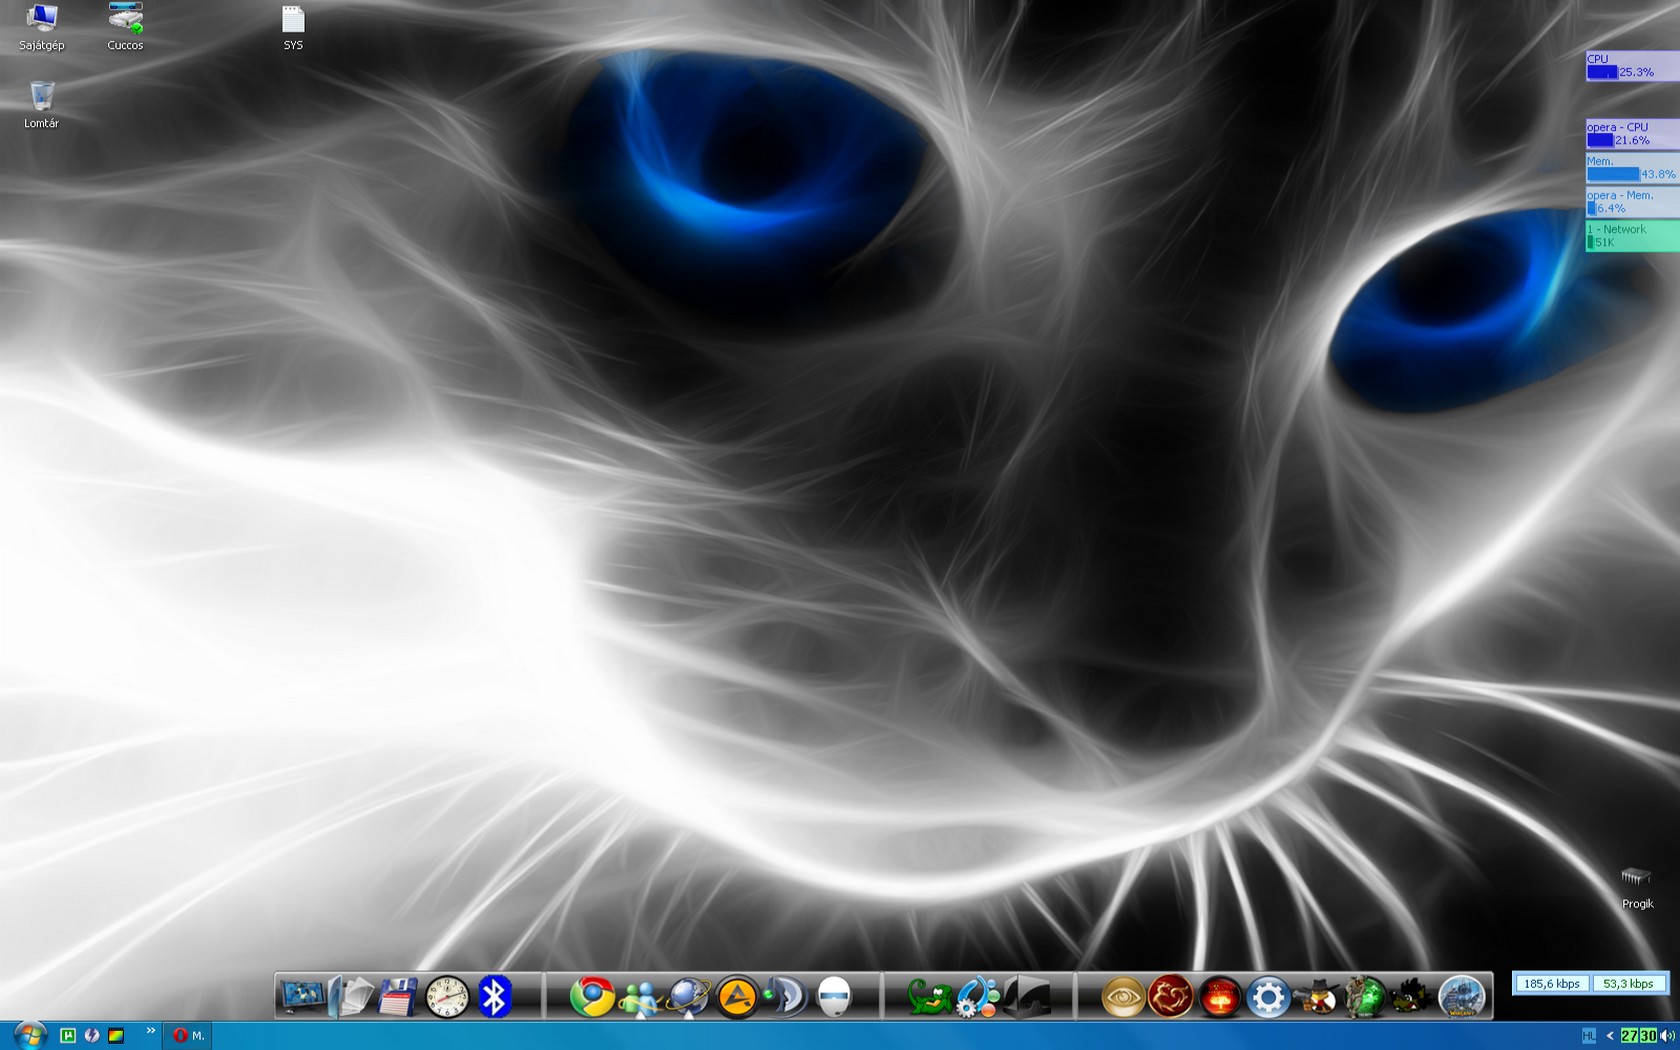Screen dimensions: 1680x1050
Task: Click the opera - Mem. 6.4% gadget
Action: pyautogui.click(x=1632, y=202)
